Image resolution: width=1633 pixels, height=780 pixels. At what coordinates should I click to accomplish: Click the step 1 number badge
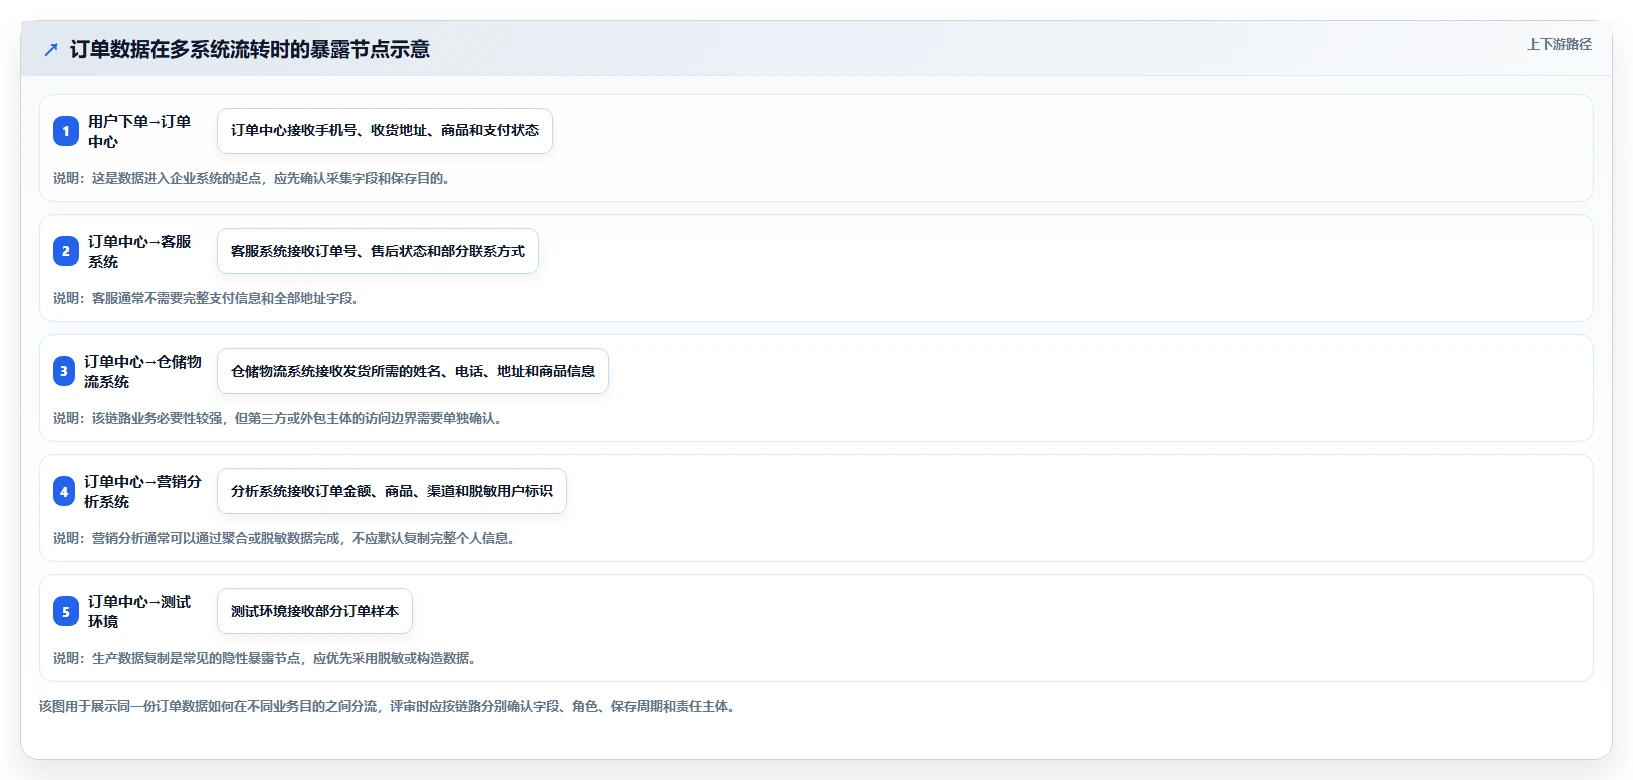click(66, 131)
